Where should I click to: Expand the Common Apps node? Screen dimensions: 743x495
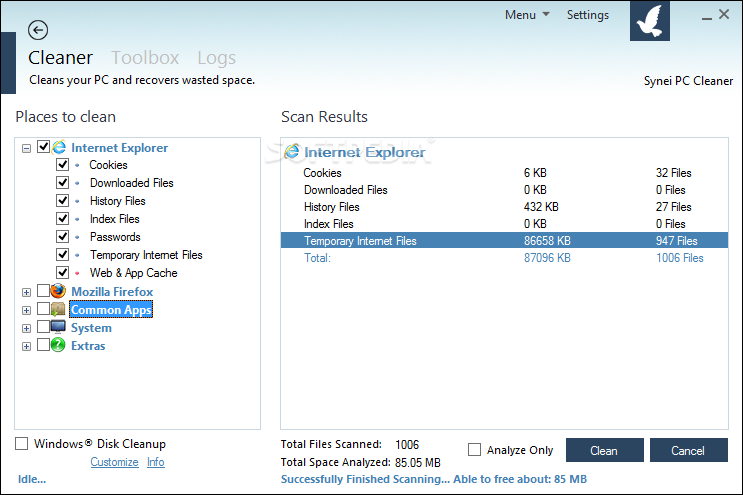27,310
